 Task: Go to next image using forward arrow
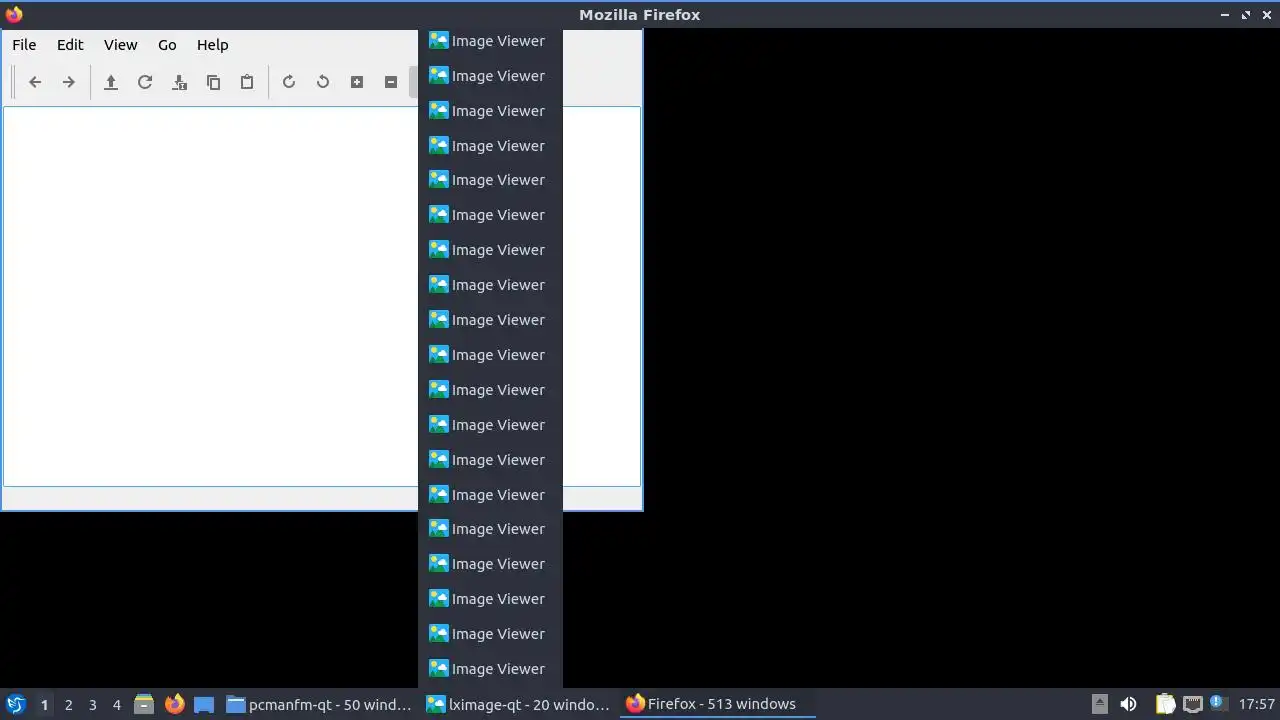pyautogui.click(x=69, y=82)
